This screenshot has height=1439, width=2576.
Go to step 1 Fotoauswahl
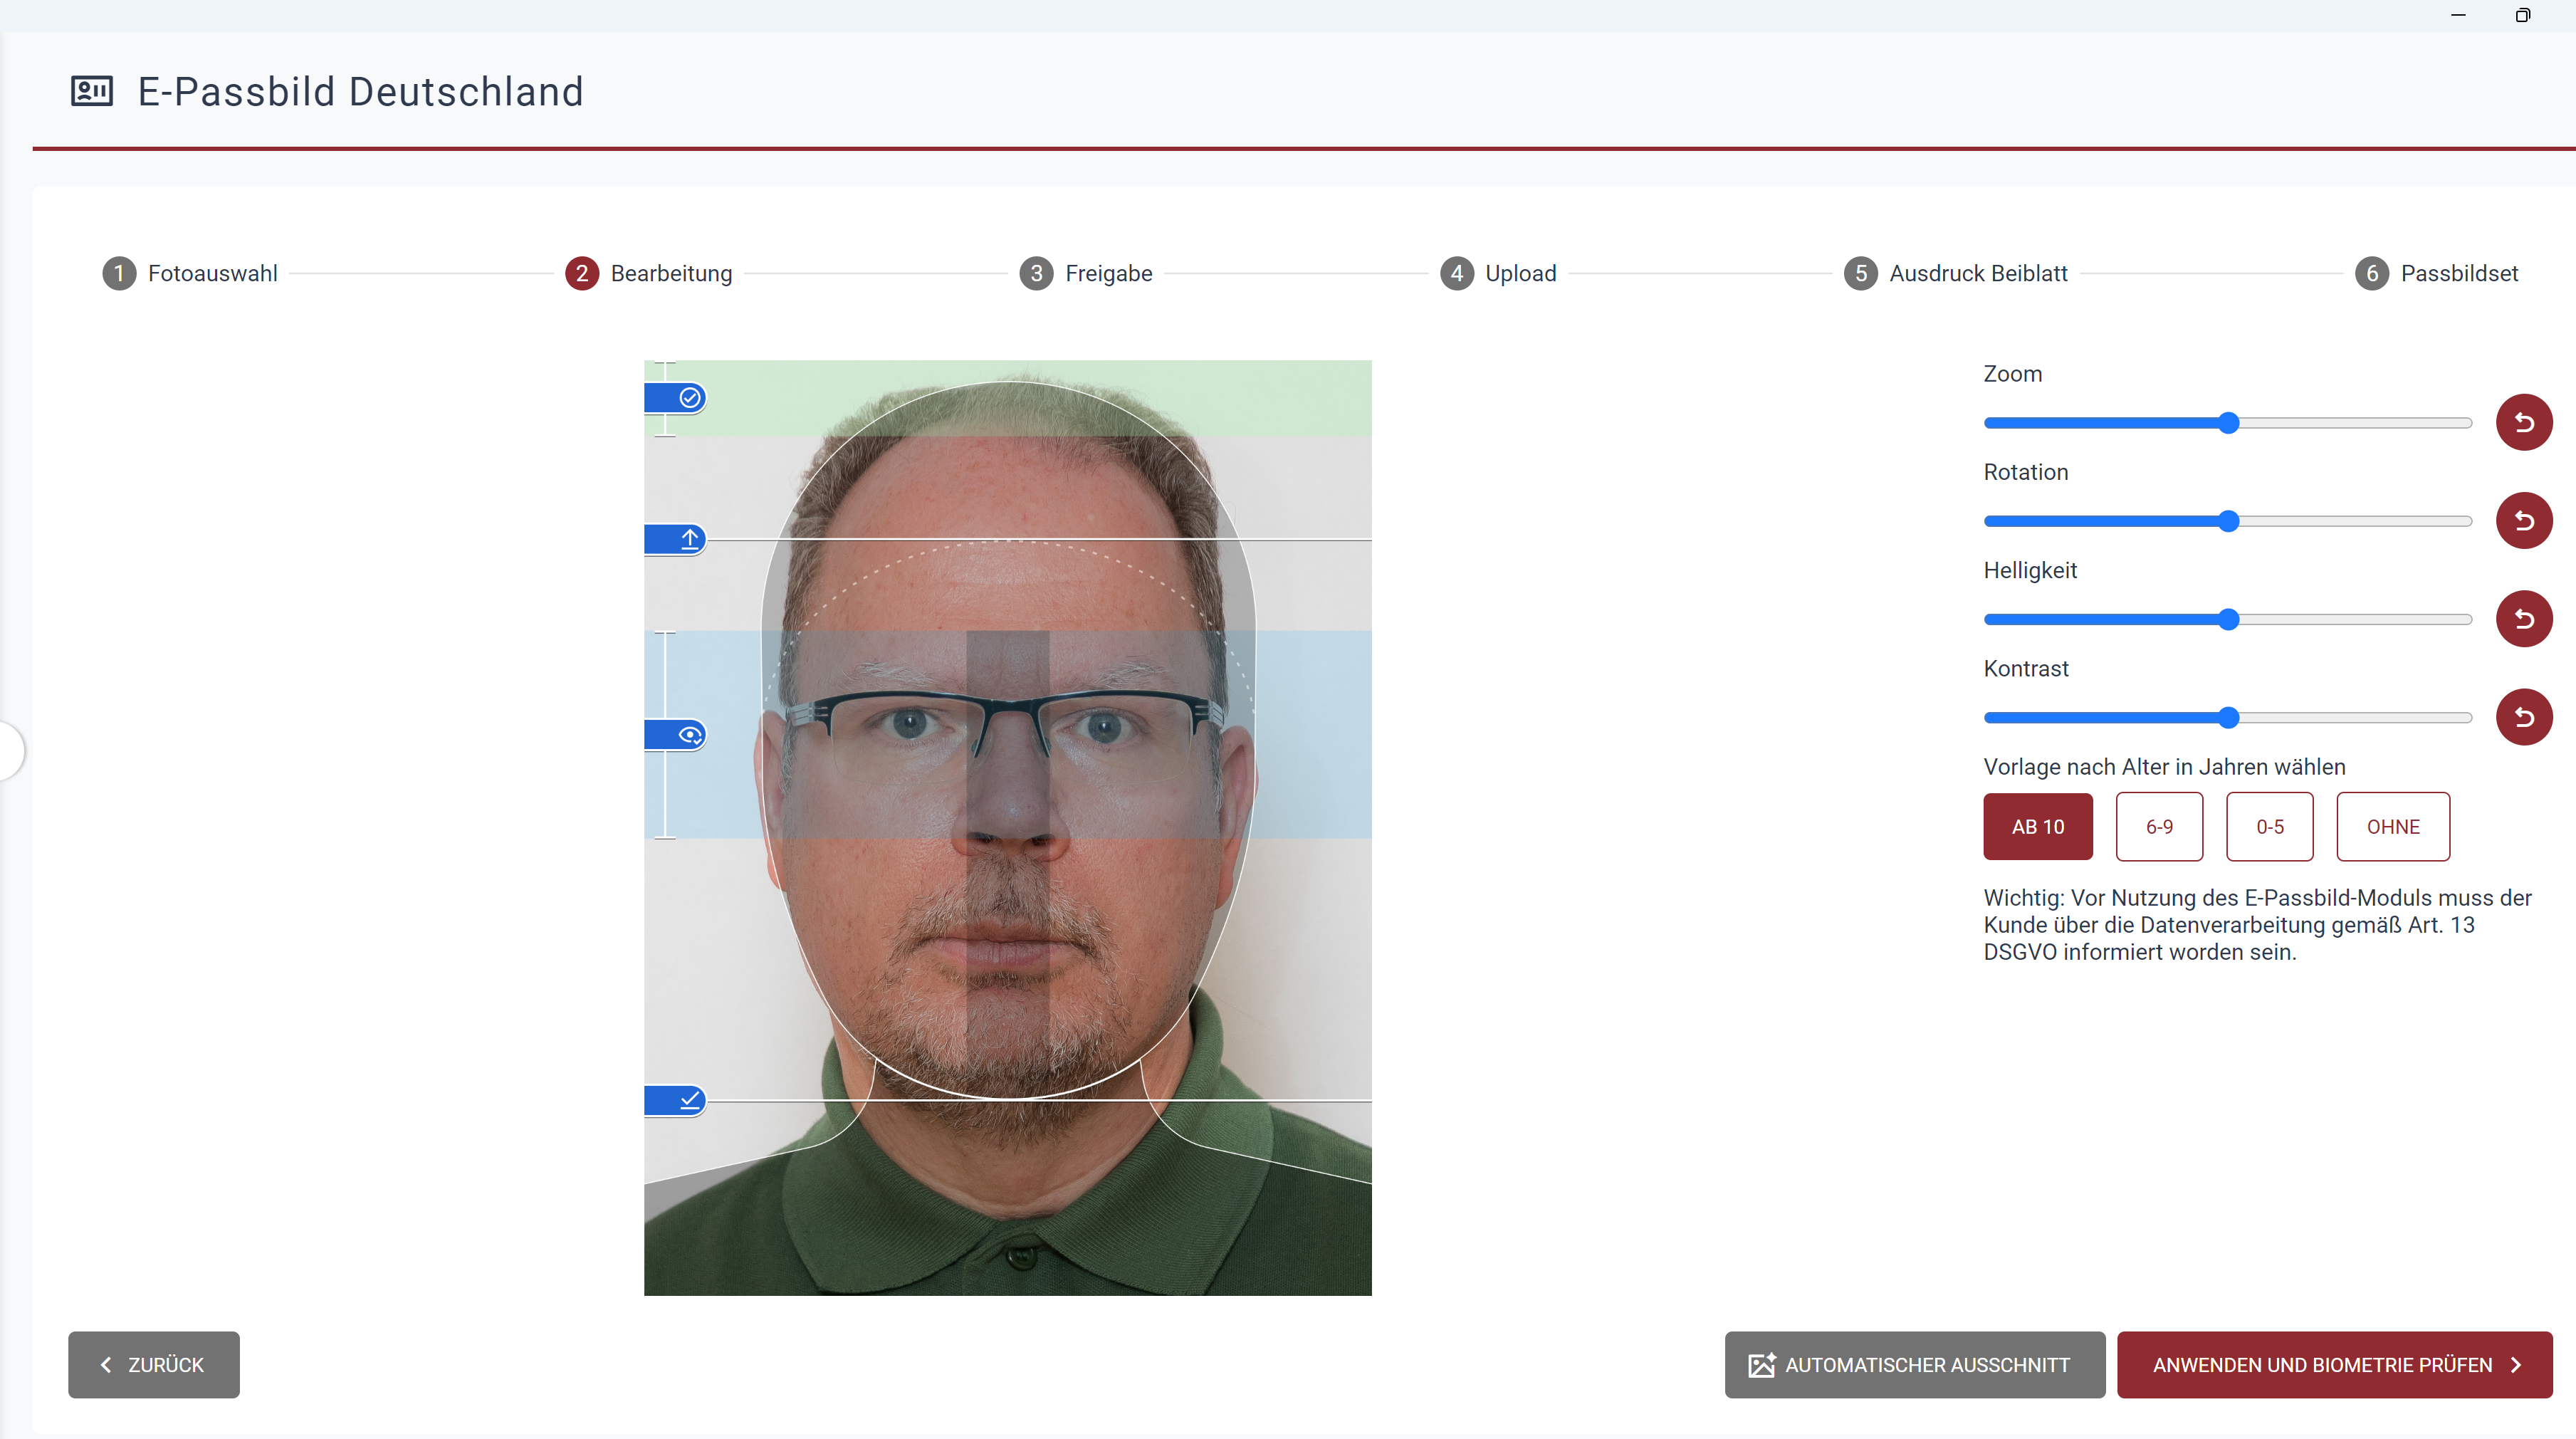pyautogui.click(x=190, y=273)
